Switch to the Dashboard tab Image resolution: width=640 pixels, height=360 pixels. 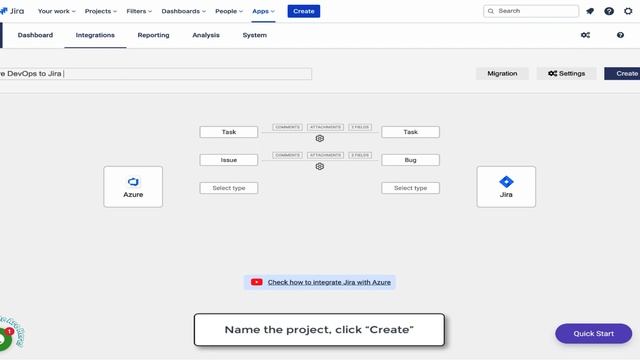tap(35, 35)
